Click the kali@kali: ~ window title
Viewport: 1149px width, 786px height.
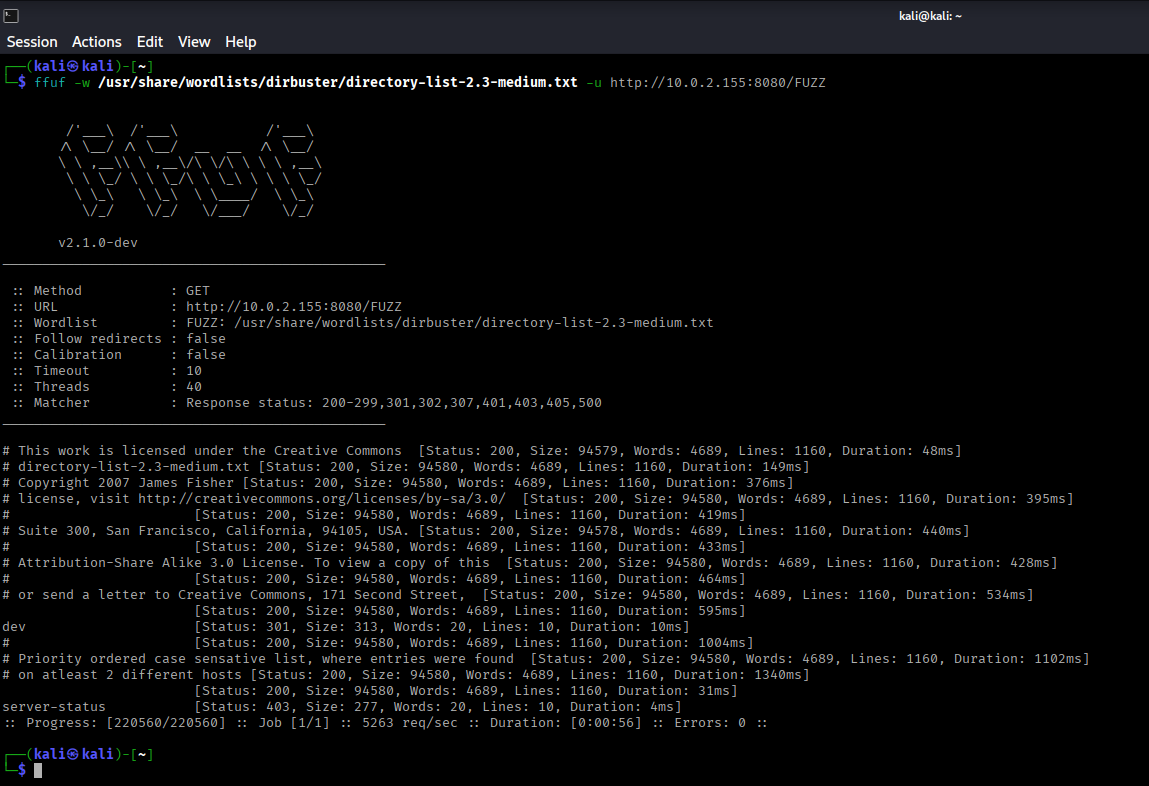[x=930, y=16]
